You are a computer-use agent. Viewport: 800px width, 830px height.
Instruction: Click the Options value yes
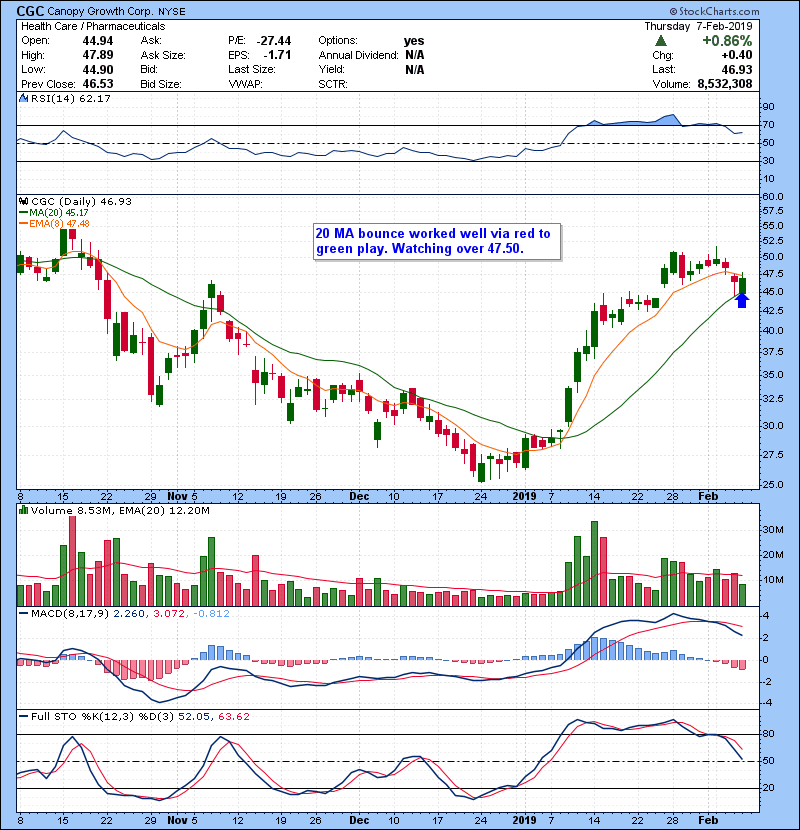point(414,41)
